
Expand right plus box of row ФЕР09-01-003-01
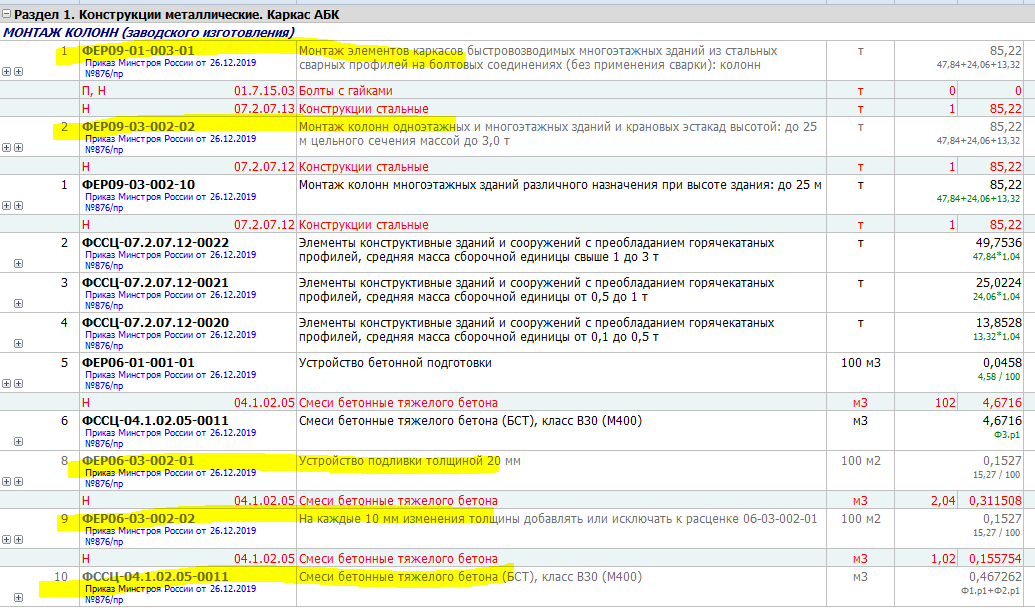tap(18, 71)
